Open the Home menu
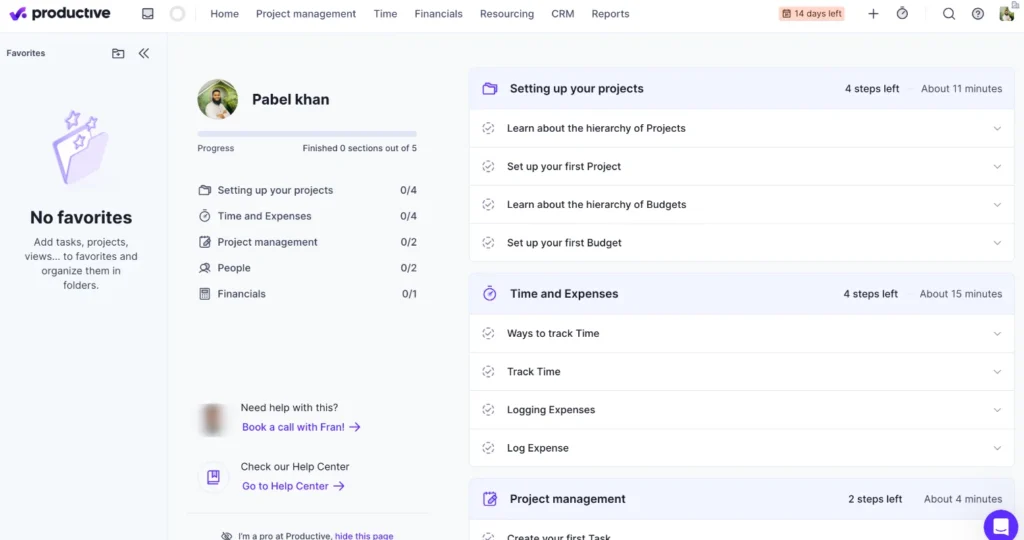The width and height of the screenshot is (1024, 540). pyautogui.click(x=224, y=14)
